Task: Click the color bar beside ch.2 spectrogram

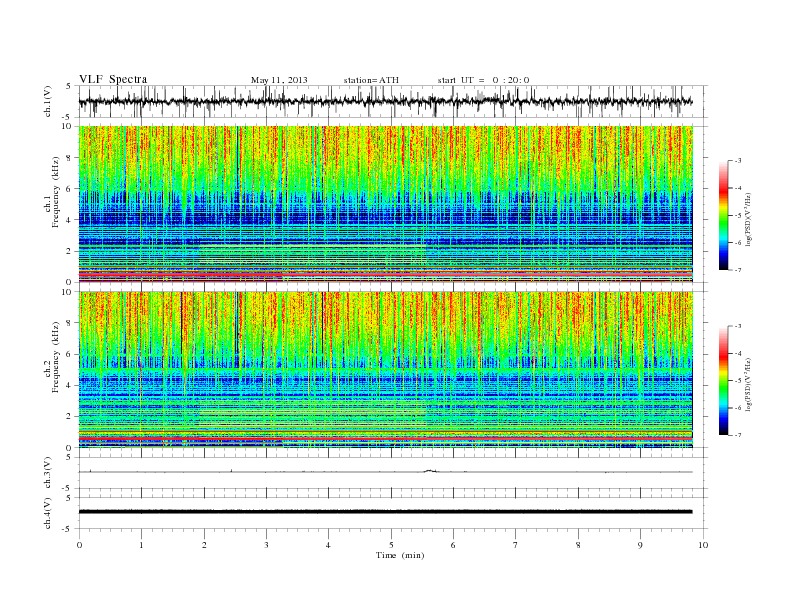Action: (x=723, y=381)
